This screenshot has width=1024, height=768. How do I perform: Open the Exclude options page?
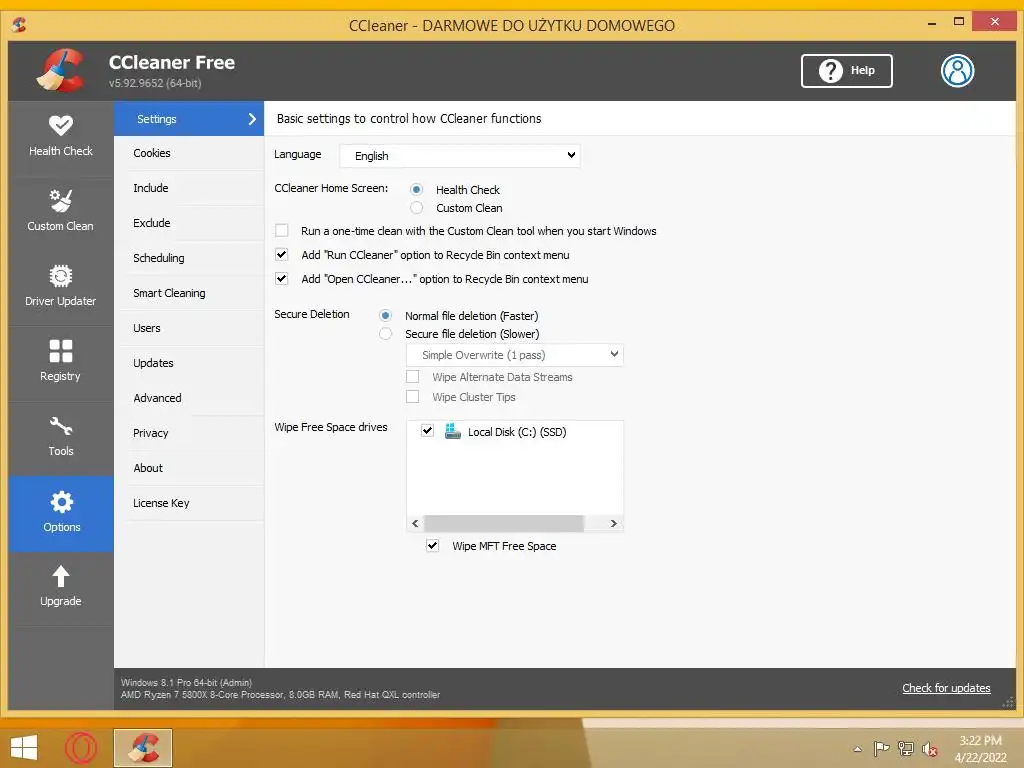(189, 223)
